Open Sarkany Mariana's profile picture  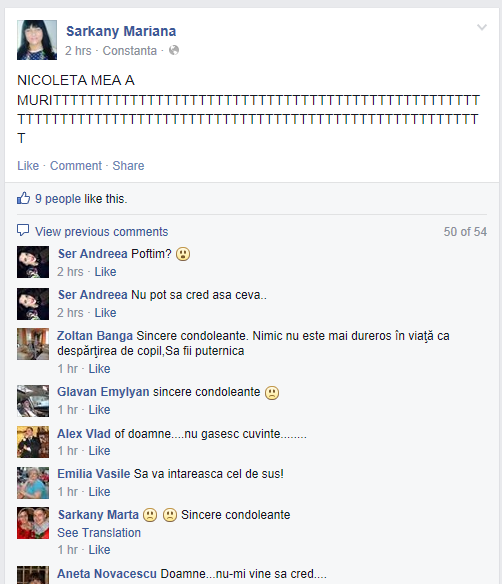[x=37, y=40]
